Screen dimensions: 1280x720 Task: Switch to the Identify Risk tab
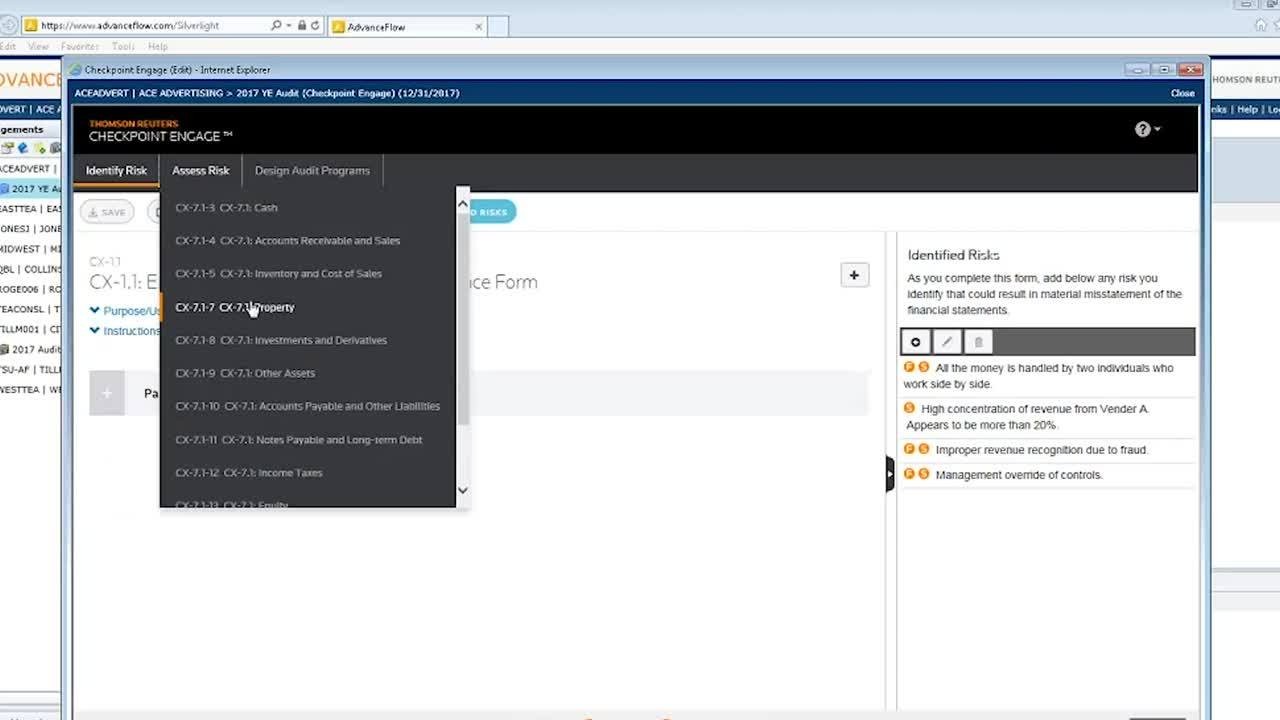coord(116,170)
